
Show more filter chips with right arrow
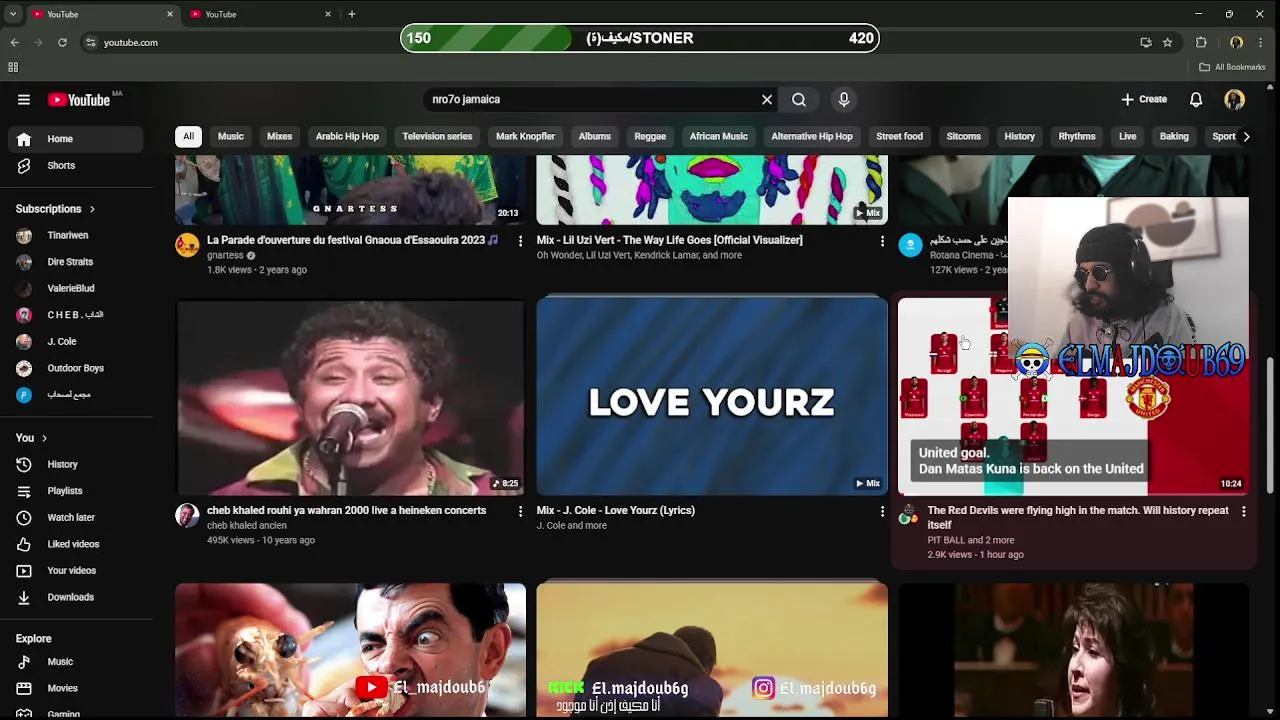(1246, 136)
